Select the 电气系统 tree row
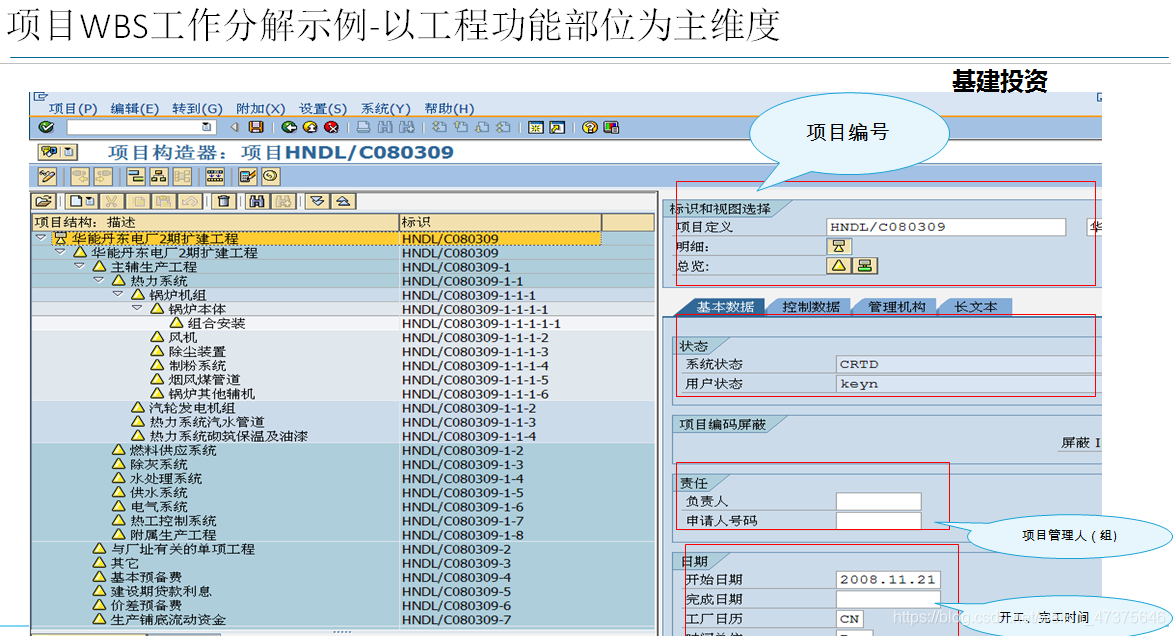1175x636 pixels. [342, 506]
